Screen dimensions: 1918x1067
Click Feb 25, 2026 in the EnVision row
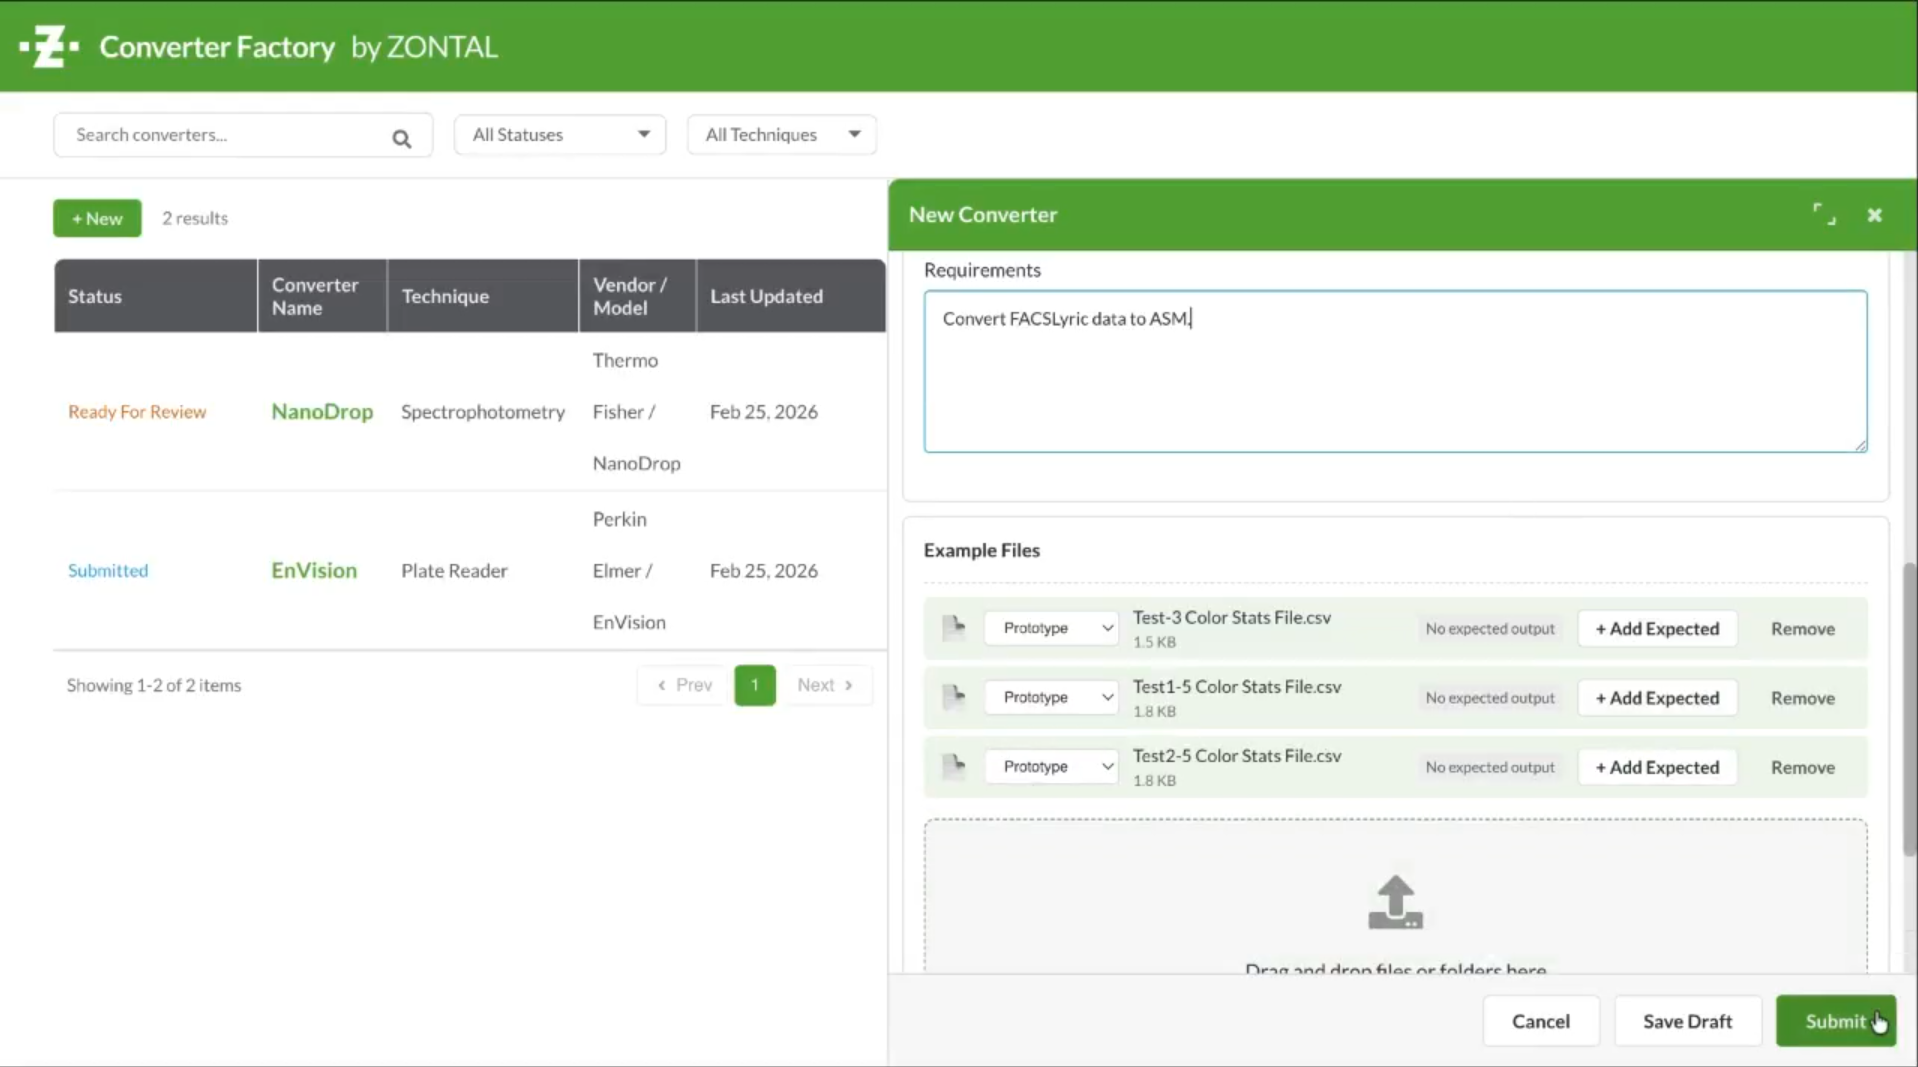(x=763, y=570)
